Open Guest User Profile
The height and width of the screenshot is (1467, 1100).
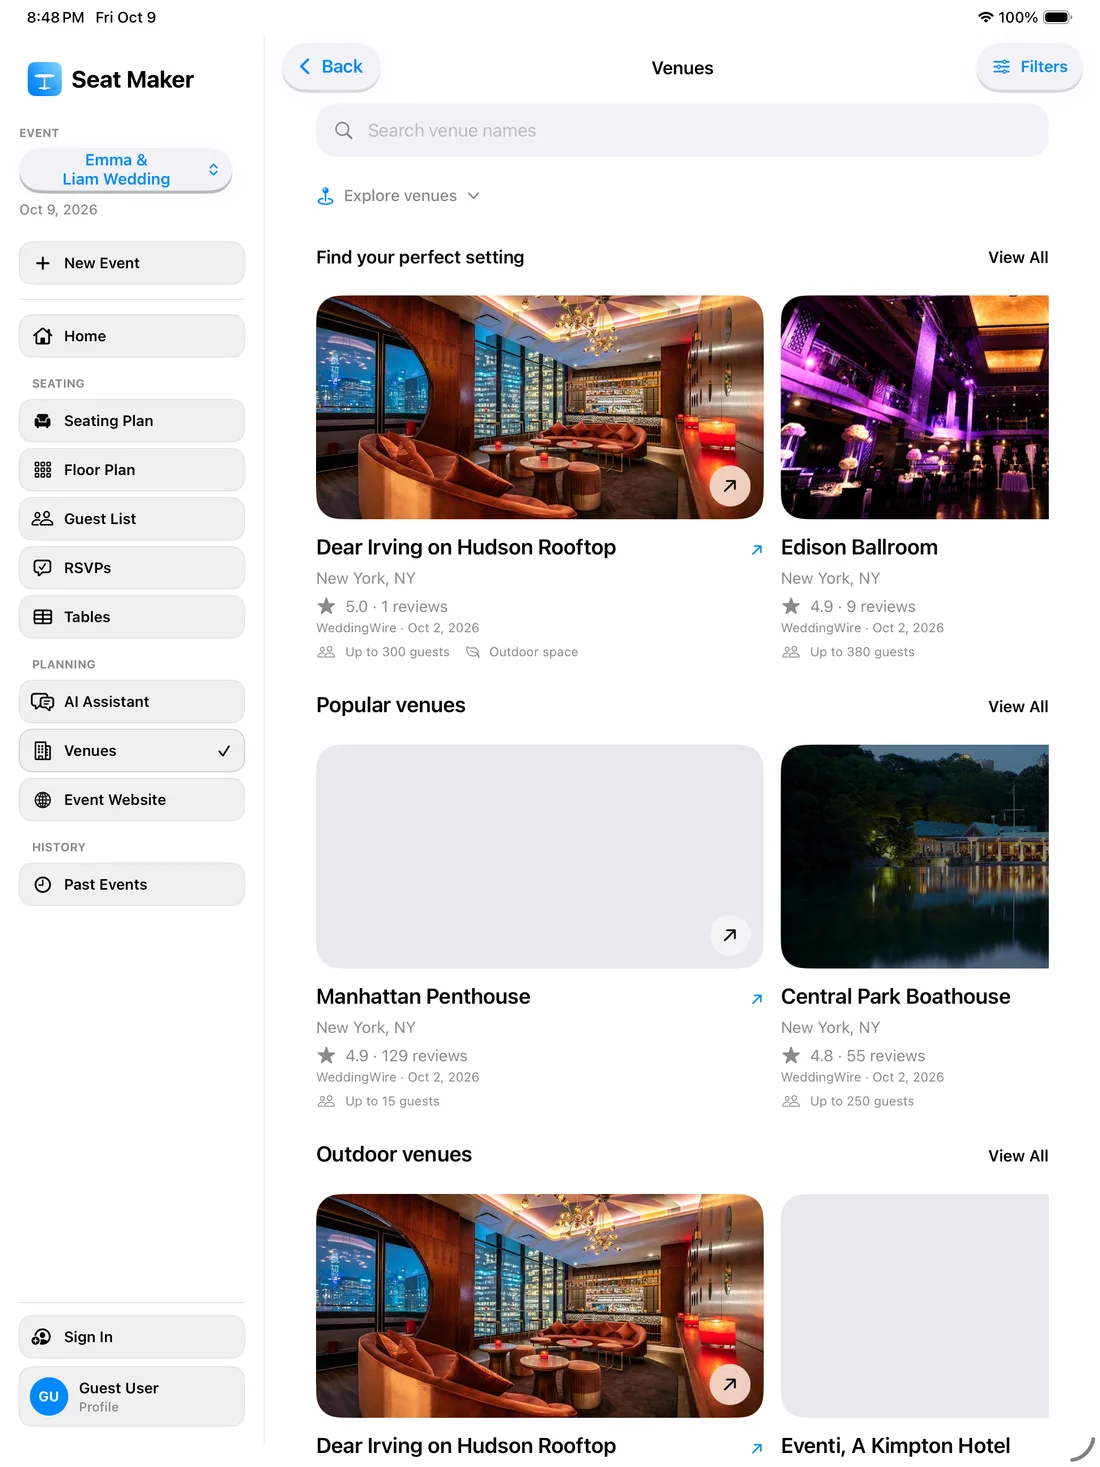click(x=132, y=1397)
